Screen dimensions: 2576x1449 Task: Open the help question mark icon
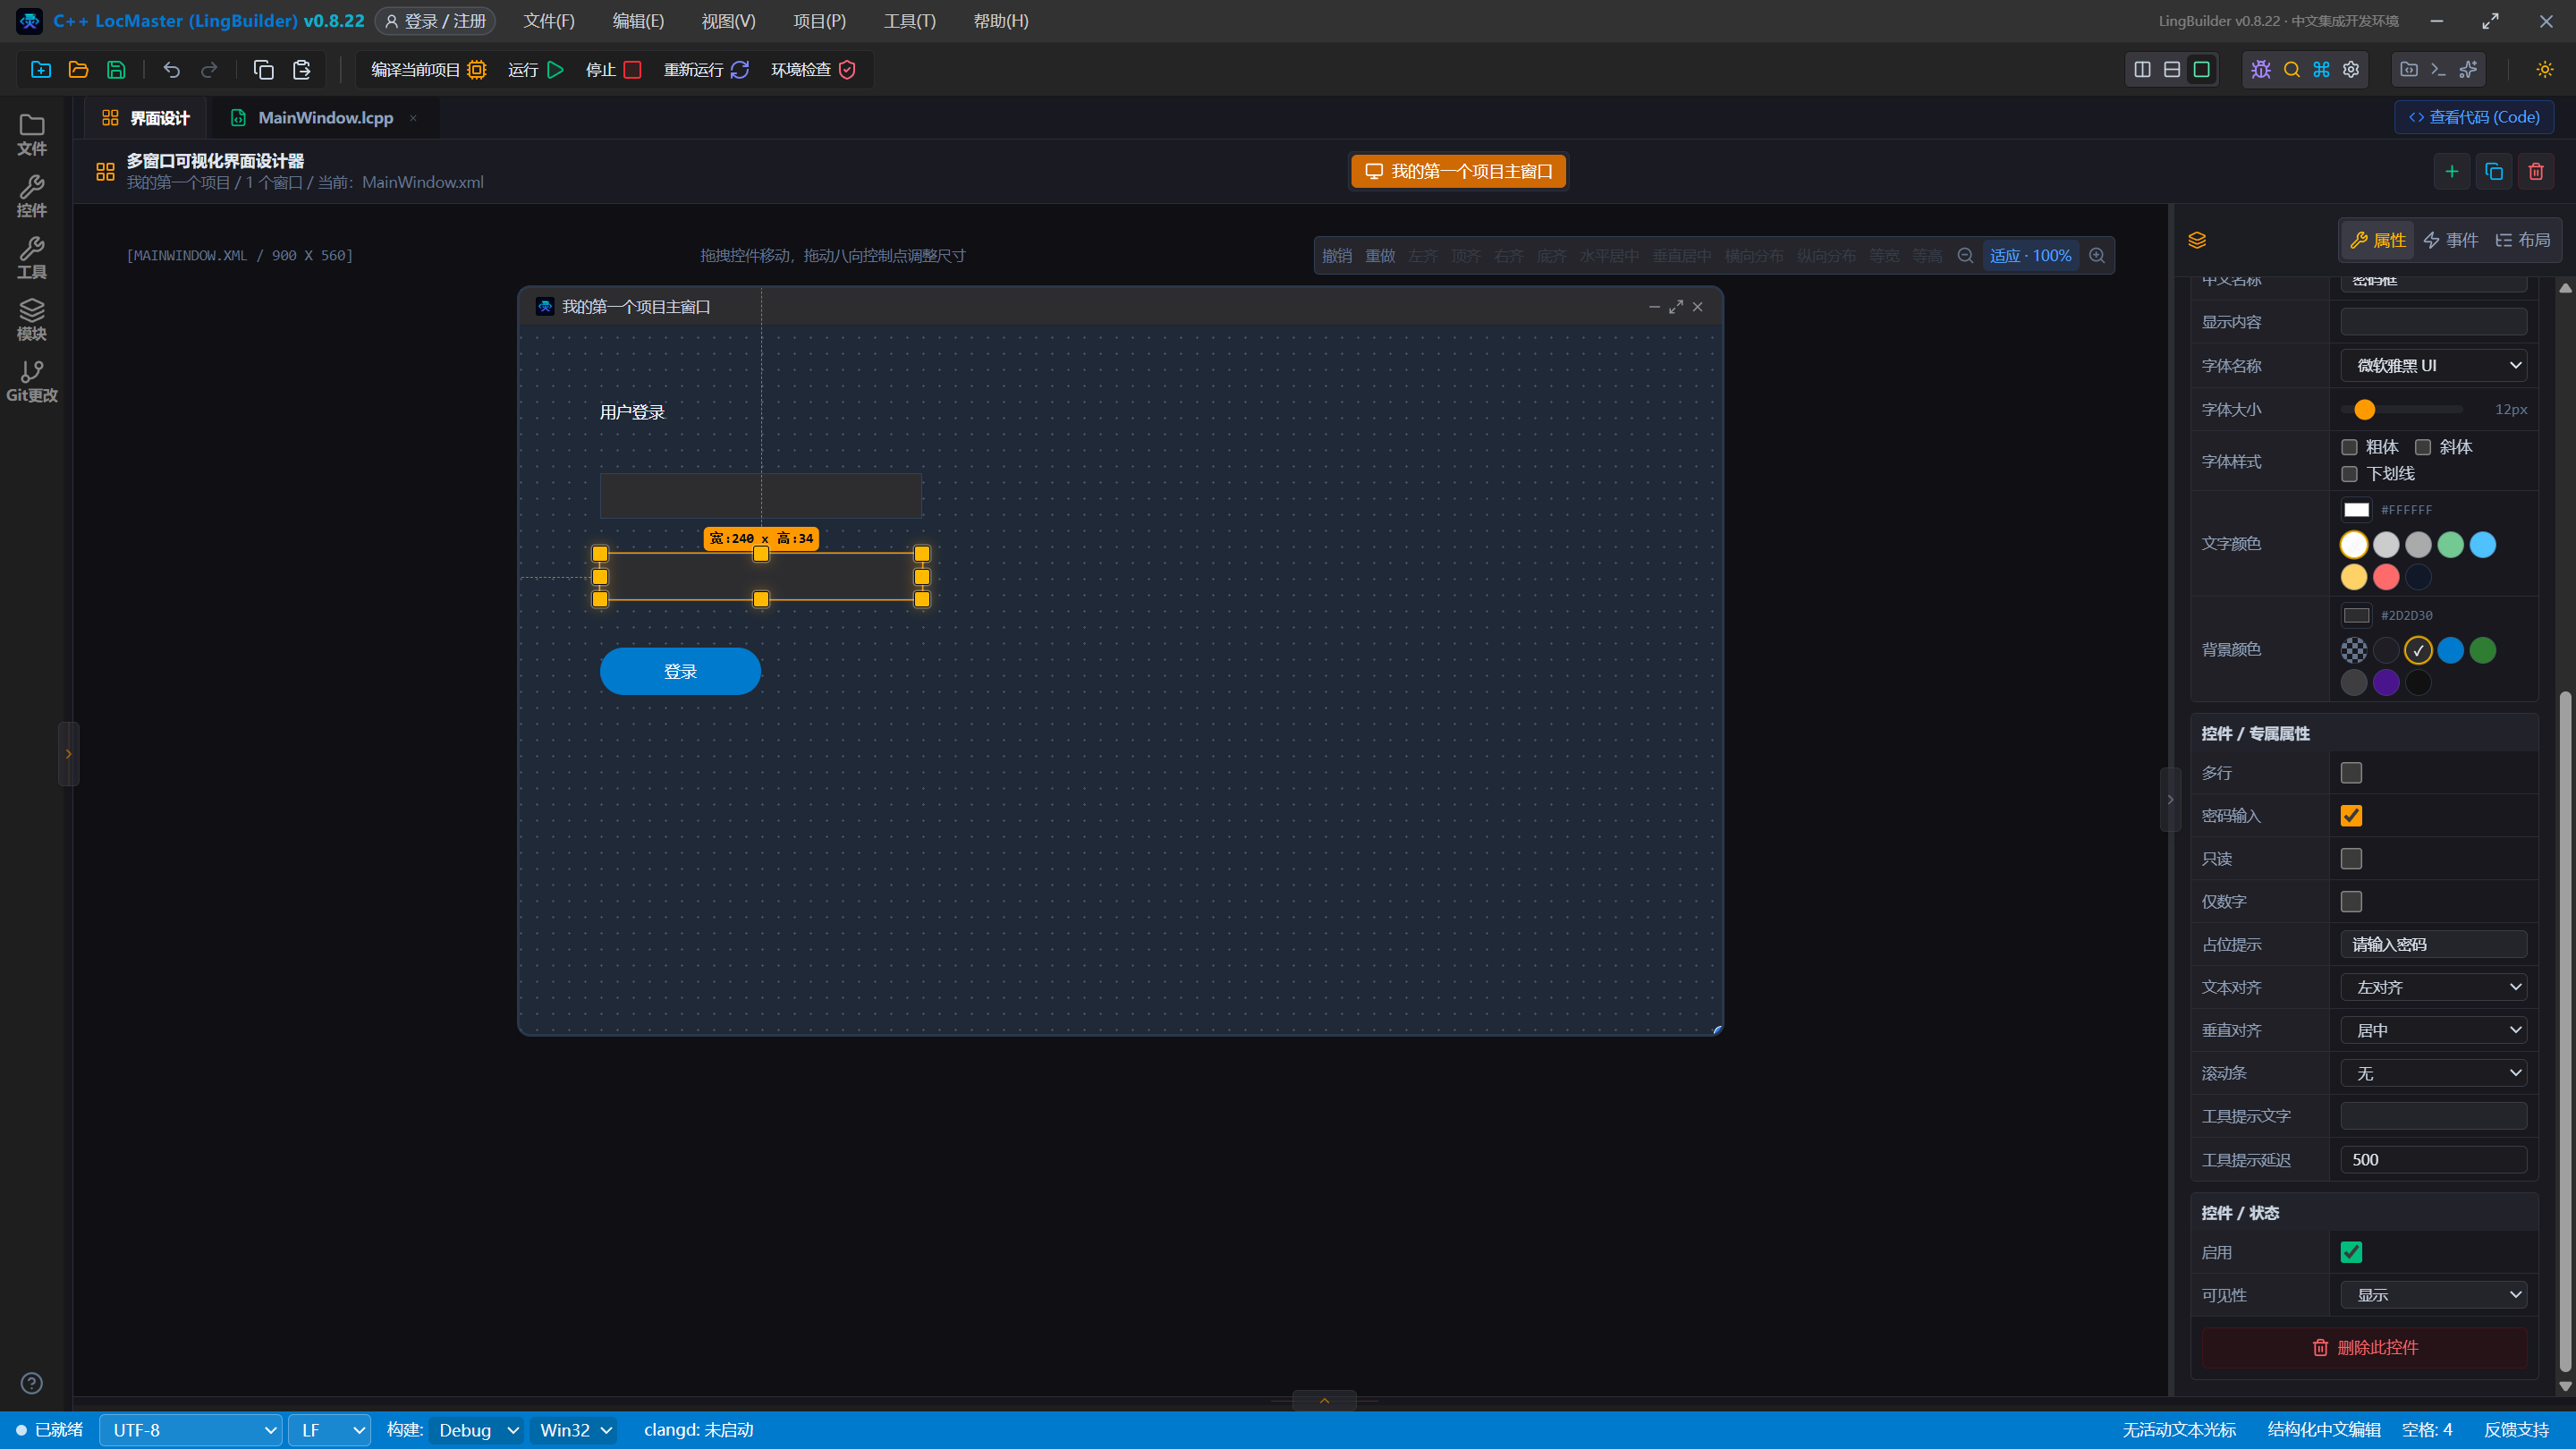[32, 1383]
